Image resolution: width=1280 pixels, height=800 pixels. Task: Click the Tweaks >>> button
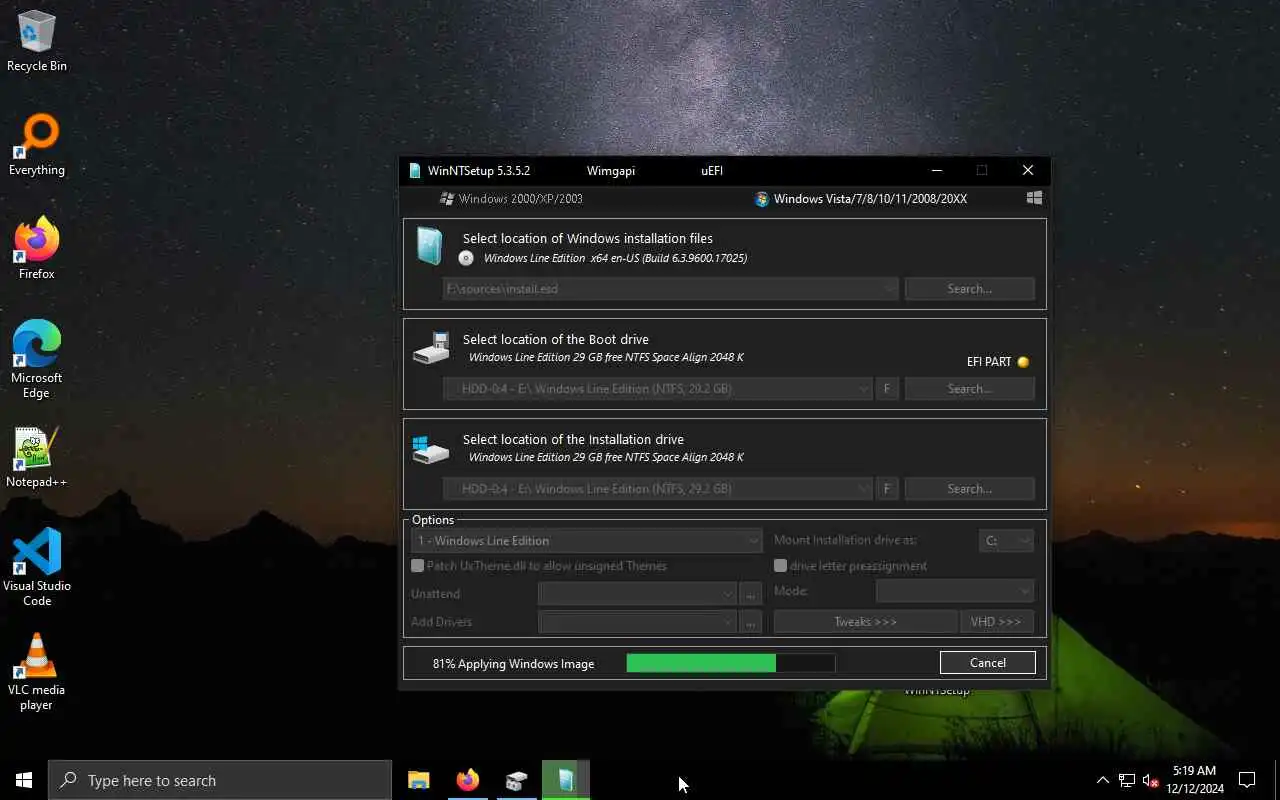865,622
